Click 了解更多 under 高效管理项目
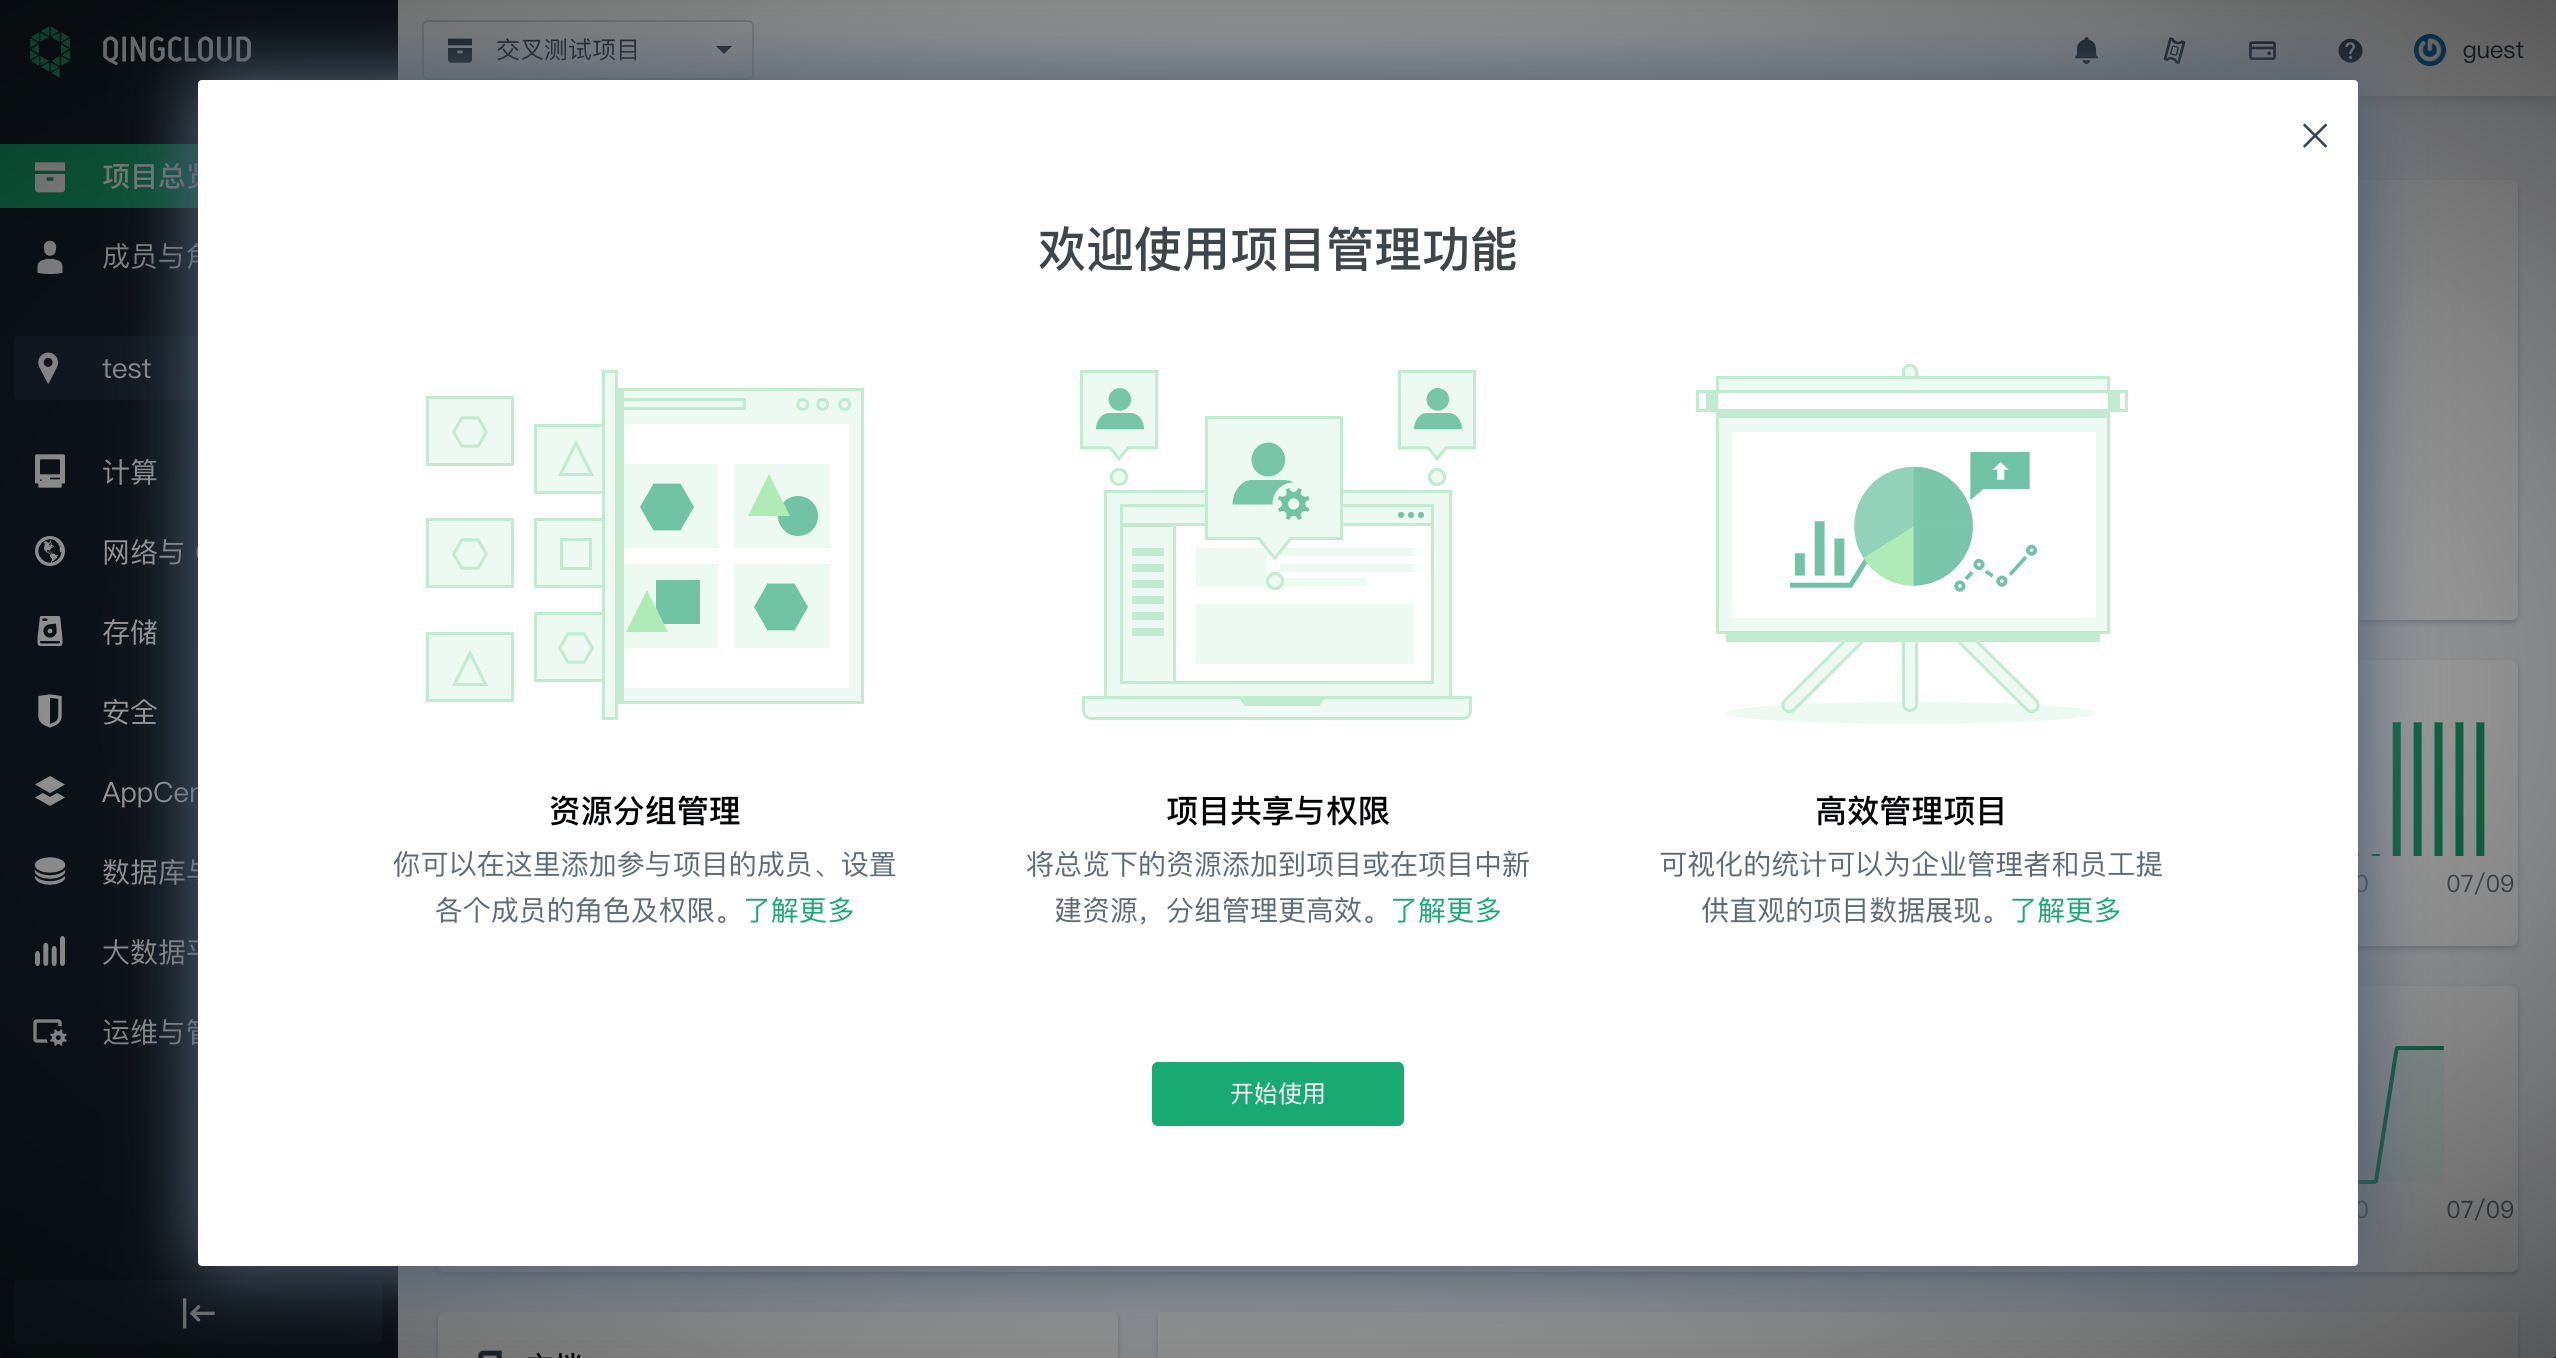 click(2066, 910)
